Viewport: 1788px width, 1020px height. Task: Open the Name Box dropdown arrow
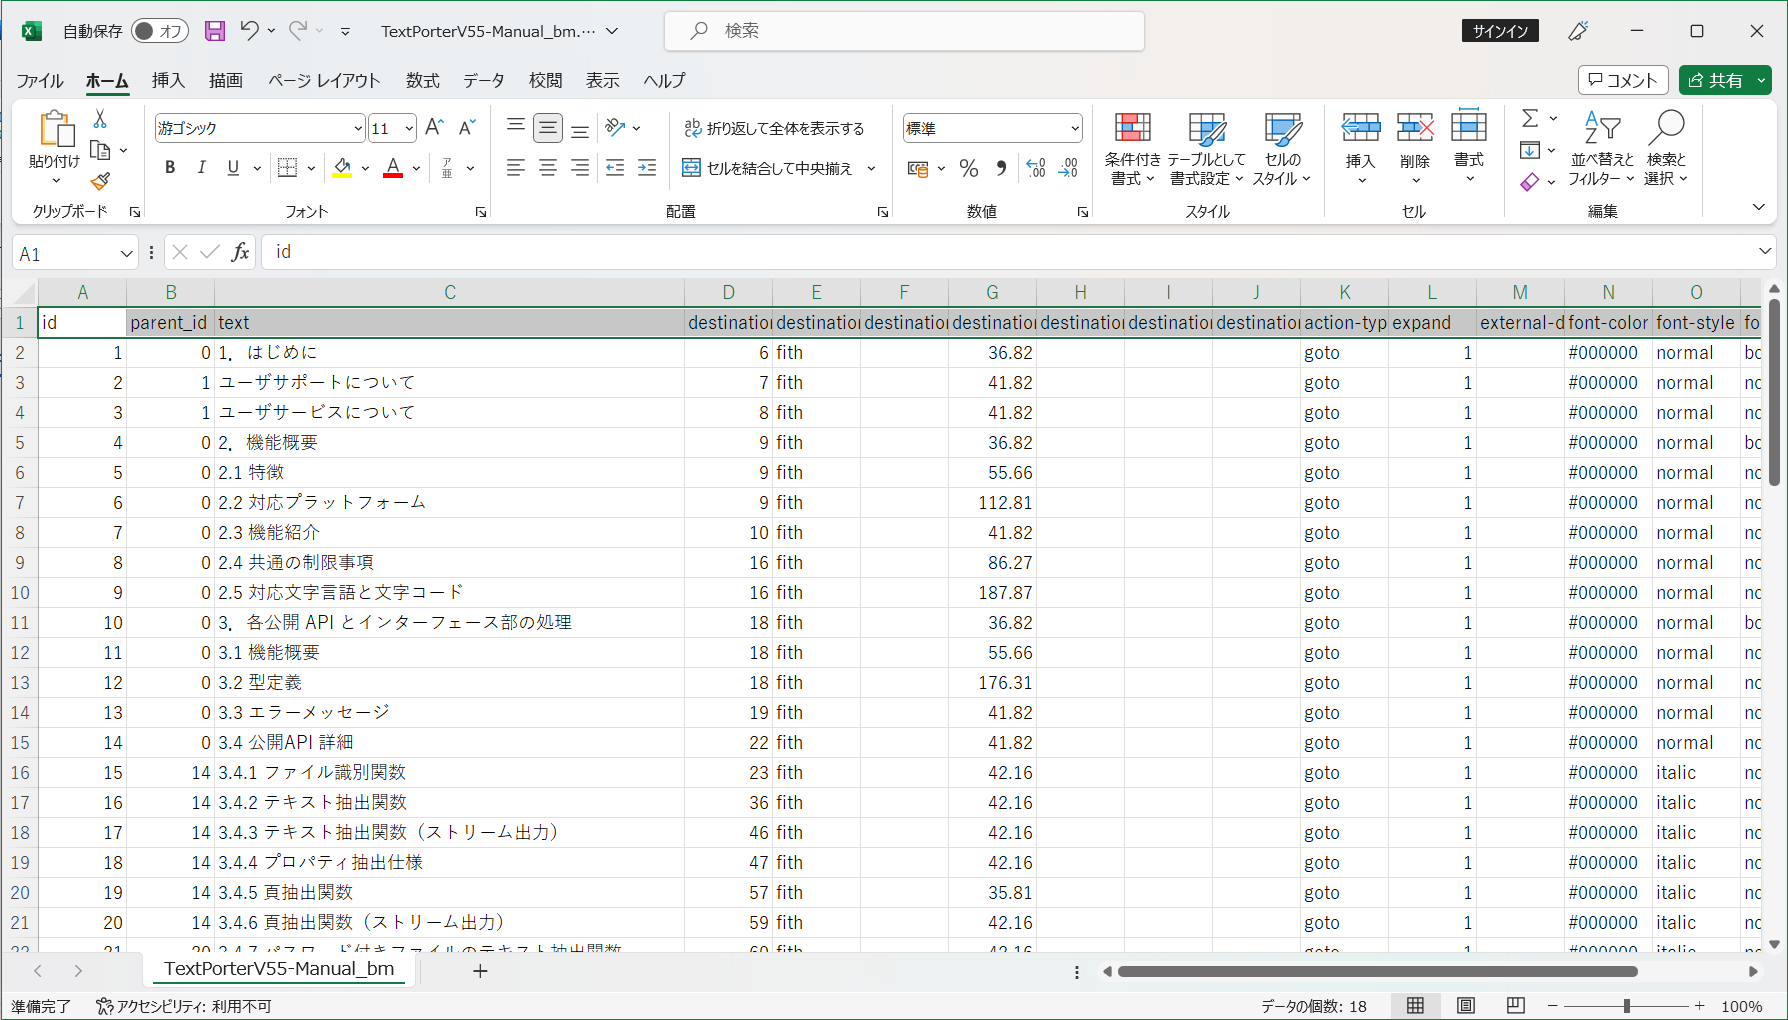(x=126, y=254)
